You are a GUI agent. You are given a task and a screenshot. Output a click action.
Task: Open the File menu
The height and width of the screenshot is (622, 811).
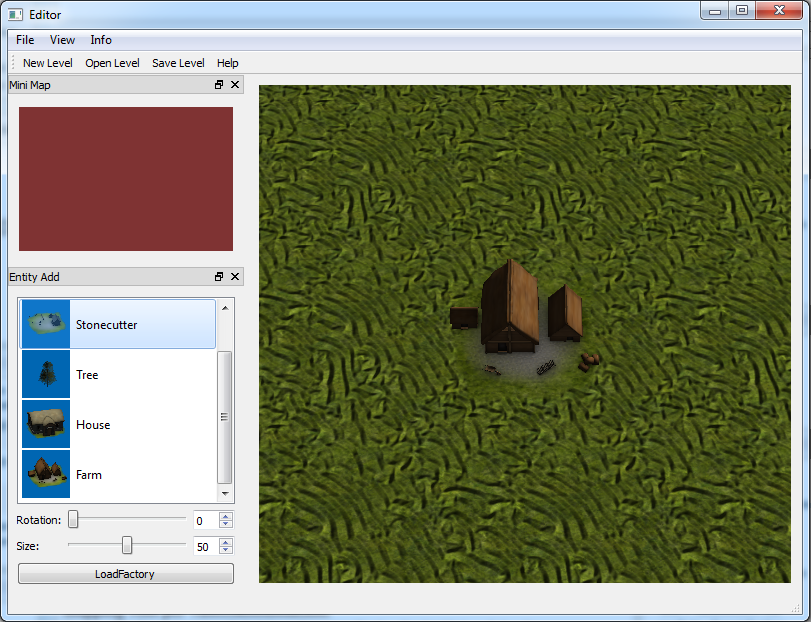point(25,40)
